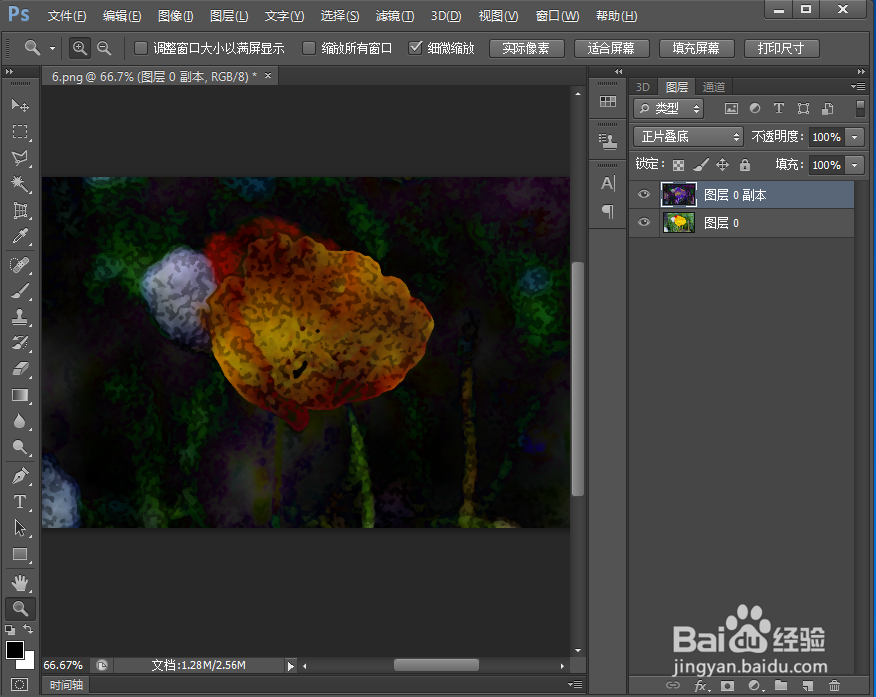Open opacity 不透明度 slider dropdown
The image size is (876, 697).
(x=855, y=137)
